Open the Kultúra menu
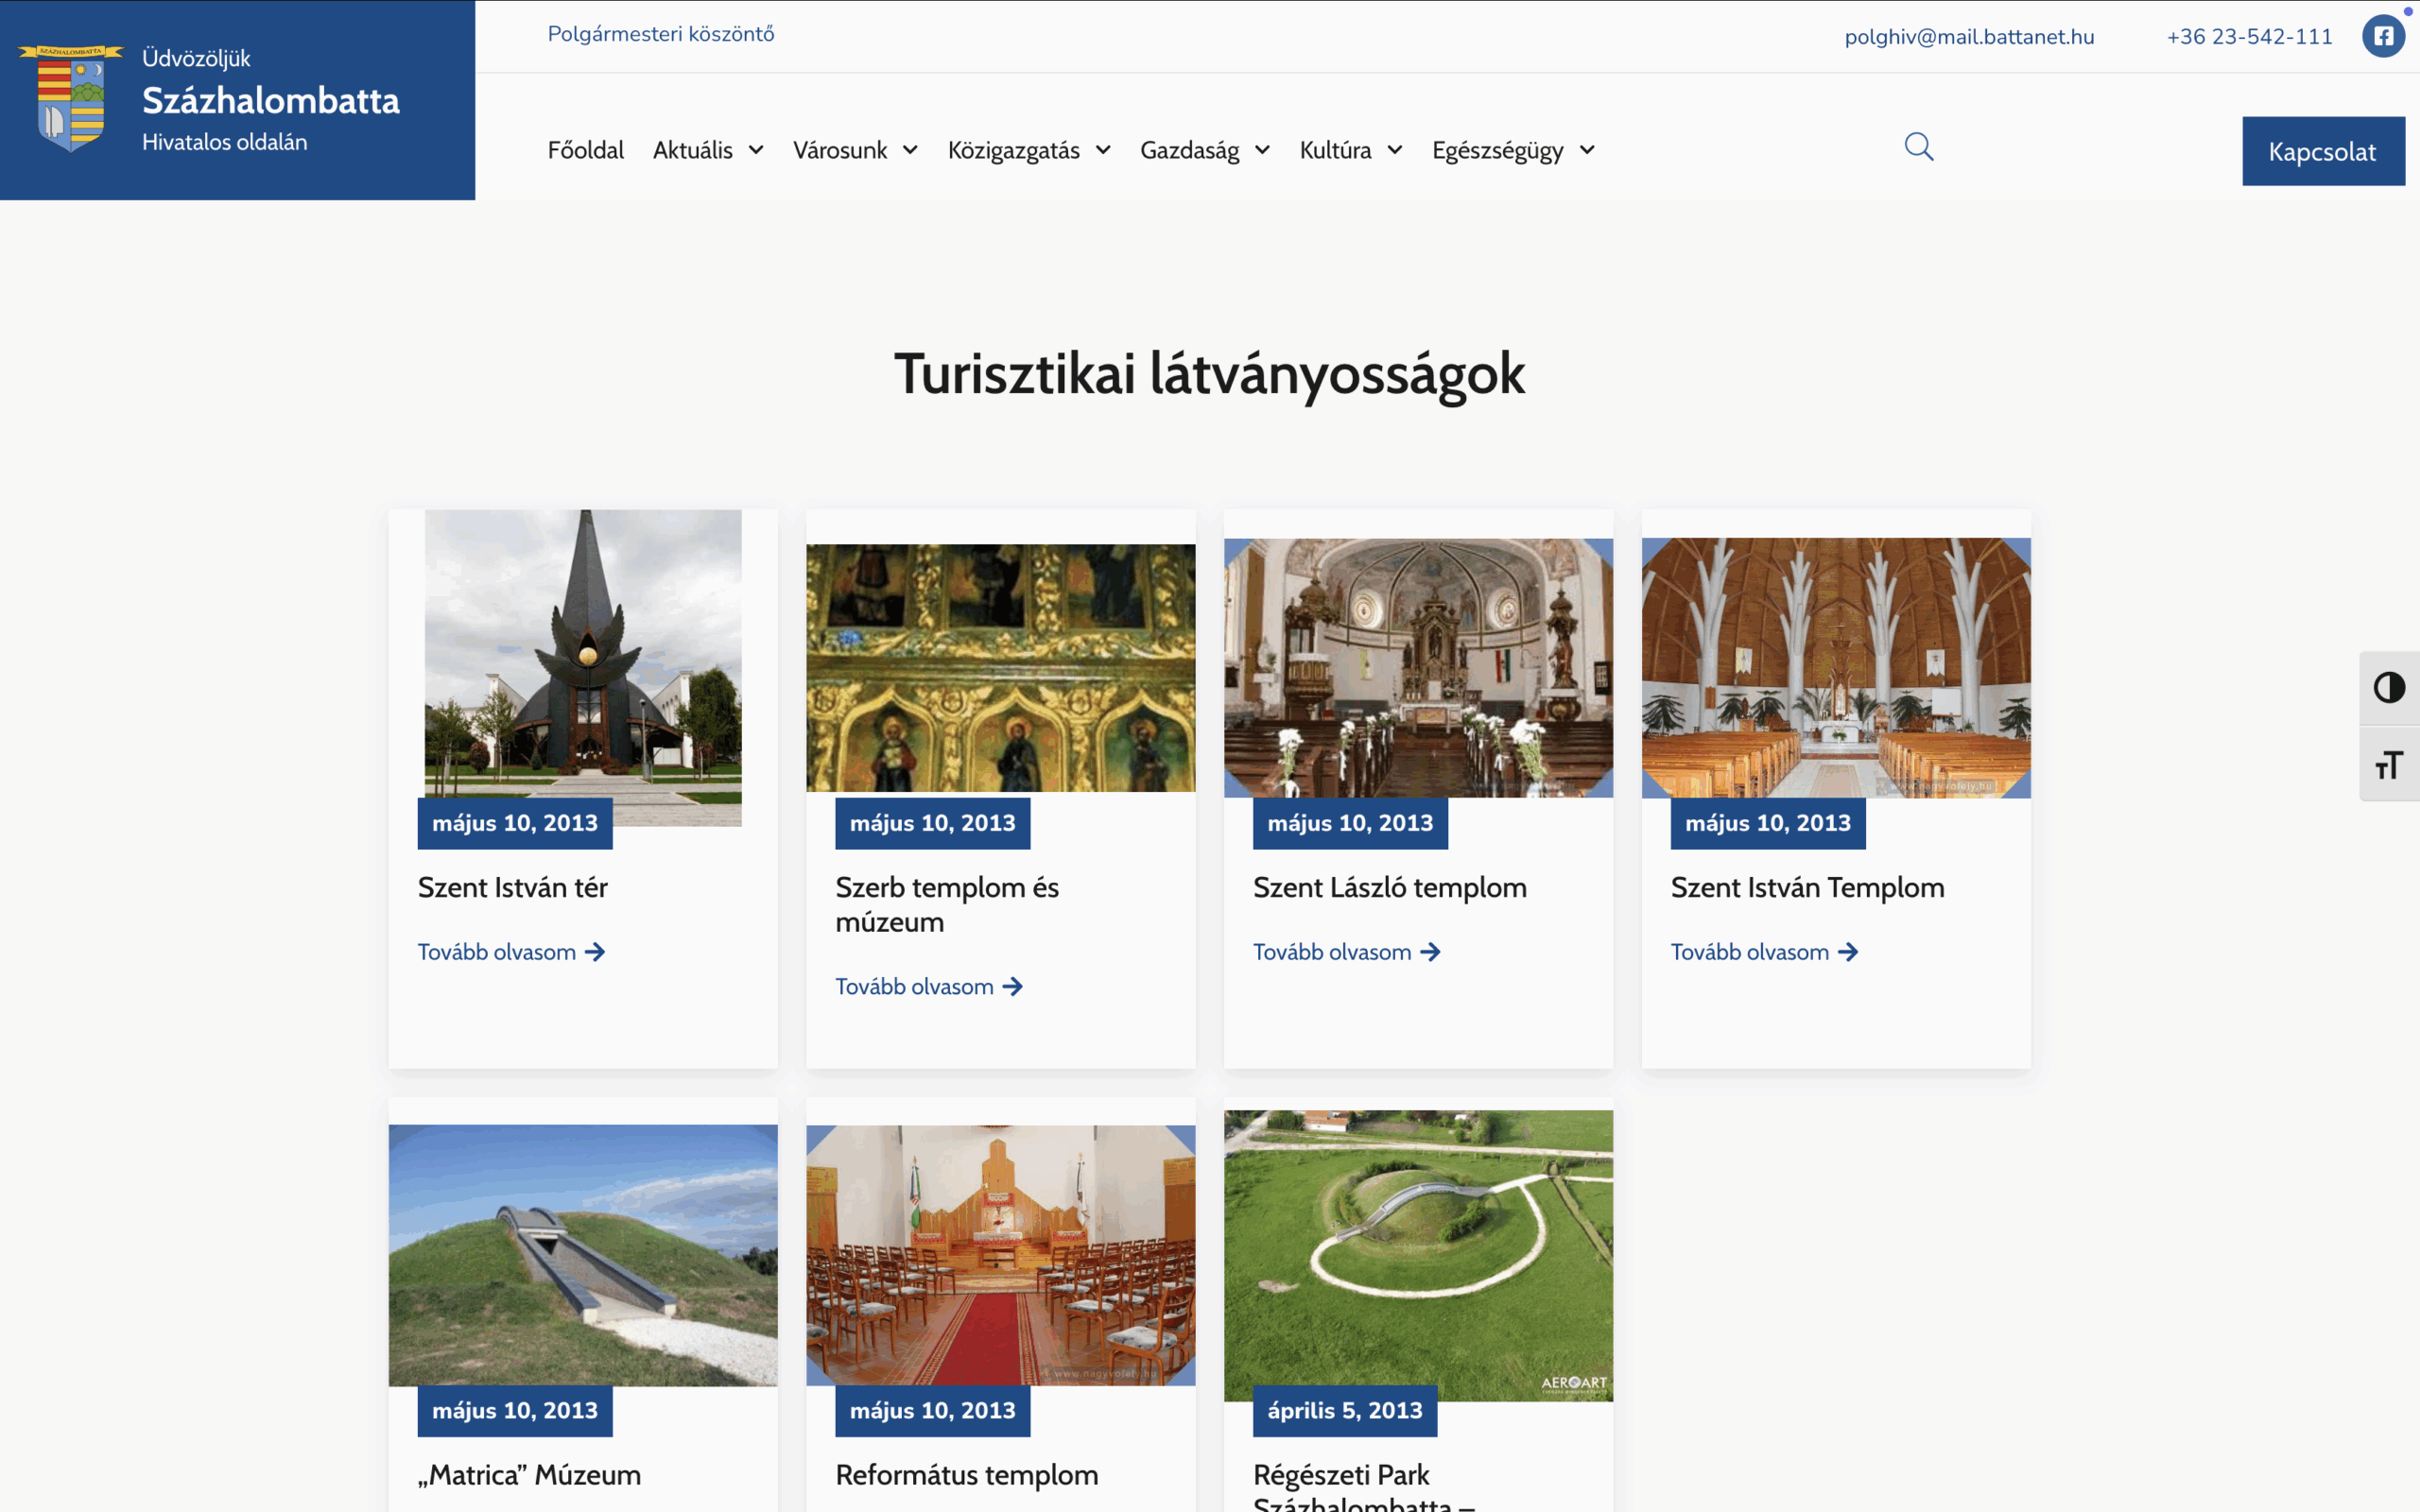This screenshot has height=1512, width=2420. pos(1350,150)
